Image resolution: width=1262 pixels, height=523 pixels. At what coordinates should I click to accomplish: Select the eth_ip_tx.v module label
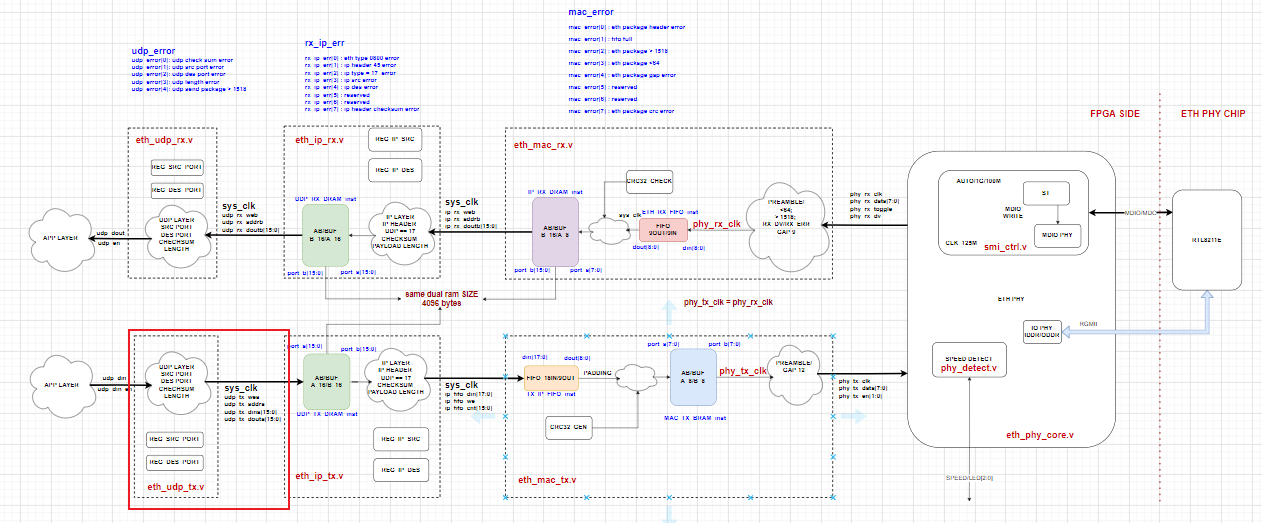pos(319,475)
